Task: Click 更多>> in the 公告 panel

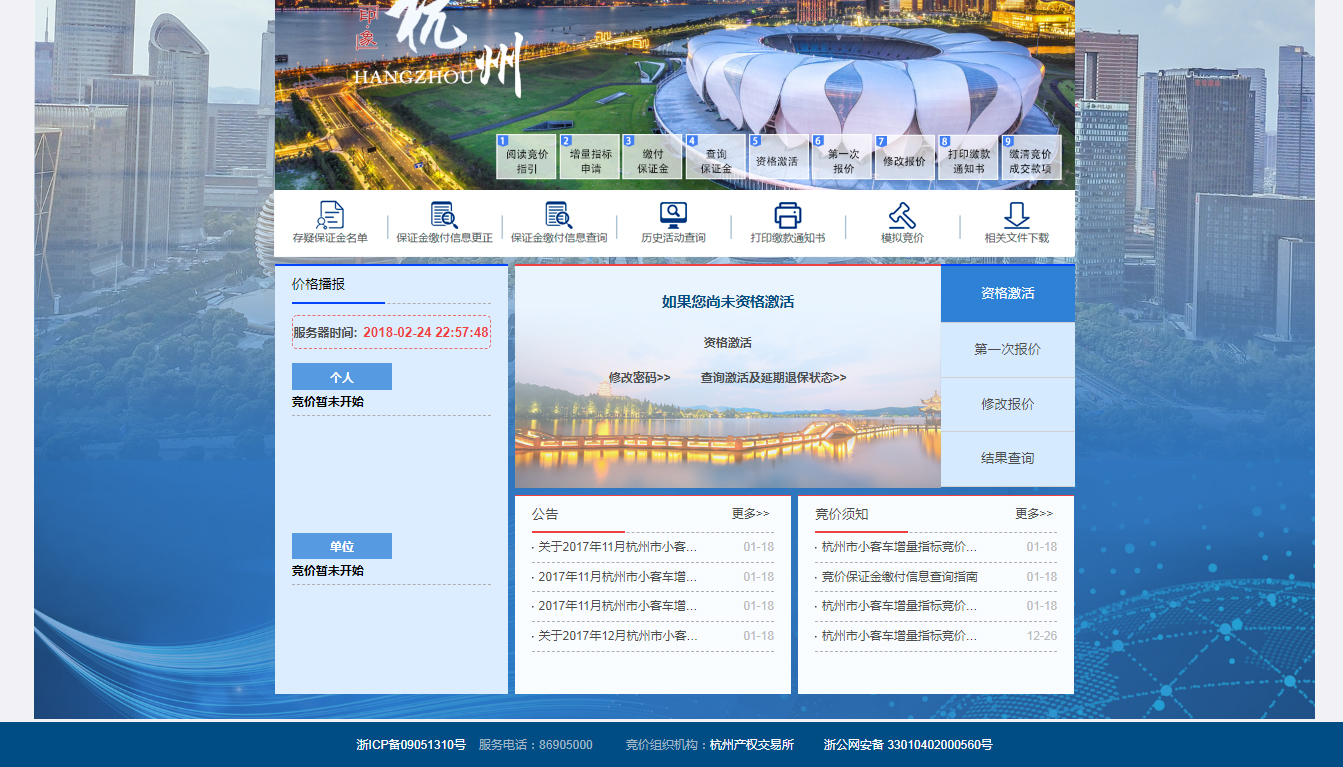Action: 750,514
